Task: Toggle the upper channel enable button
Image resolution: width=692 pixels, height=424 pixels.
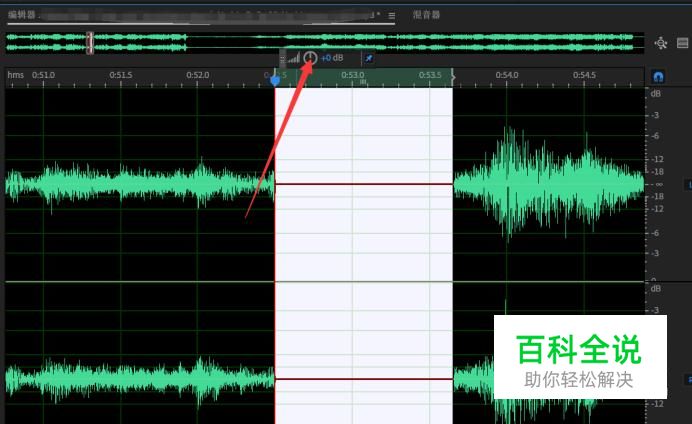Action: coord(688,184)
